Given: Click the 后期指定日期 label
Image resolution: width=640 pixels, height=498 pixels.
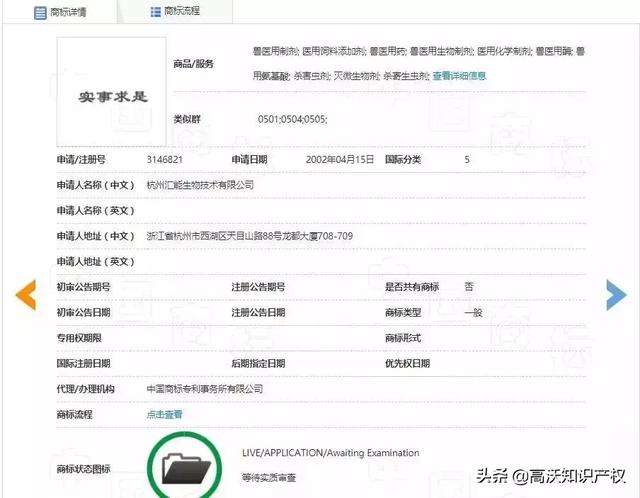Looking at the screenshot, I should click(x=258, y=363).
